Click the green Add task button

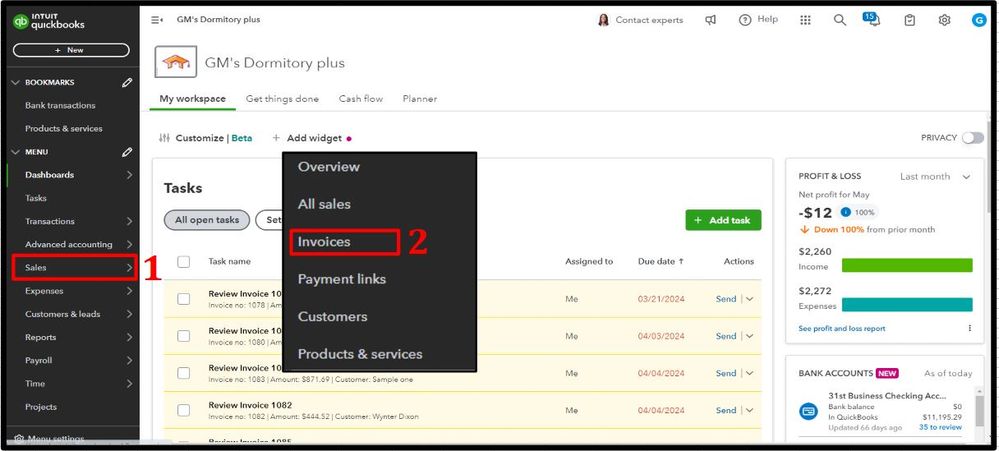723,220
